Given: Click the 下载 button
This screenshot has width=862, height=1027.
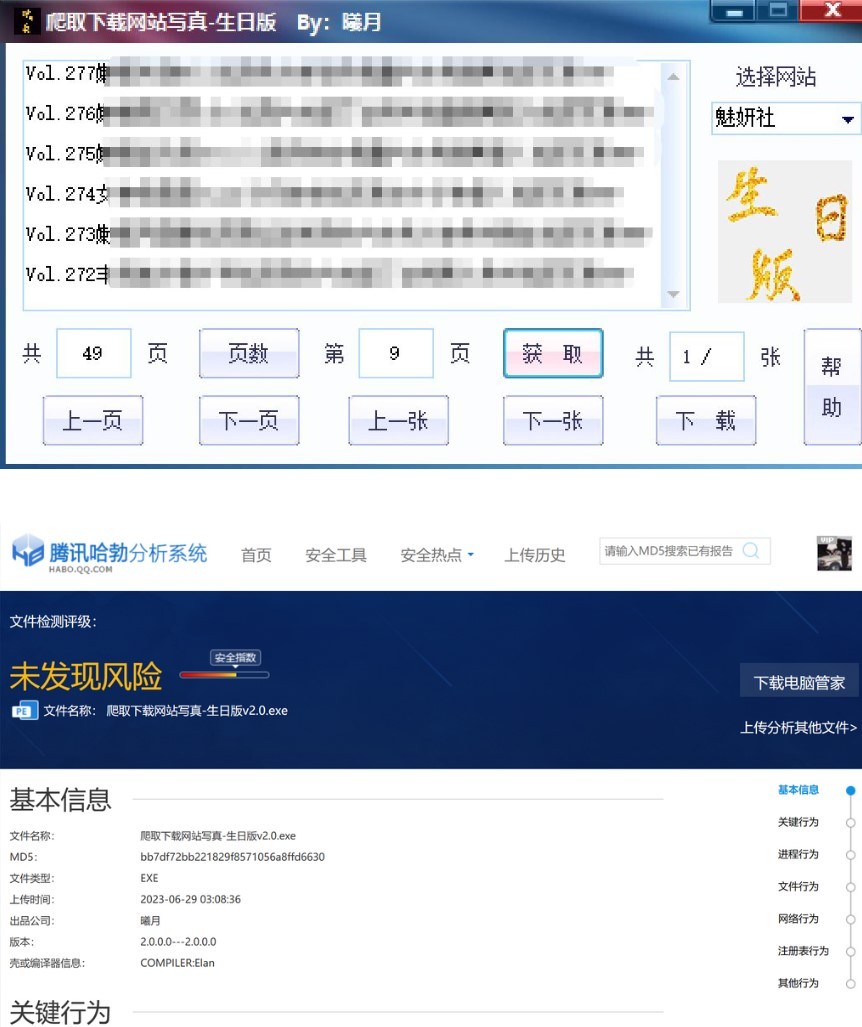Looking at the screenshot, I should pyautogui.click(x=706, y=420).
